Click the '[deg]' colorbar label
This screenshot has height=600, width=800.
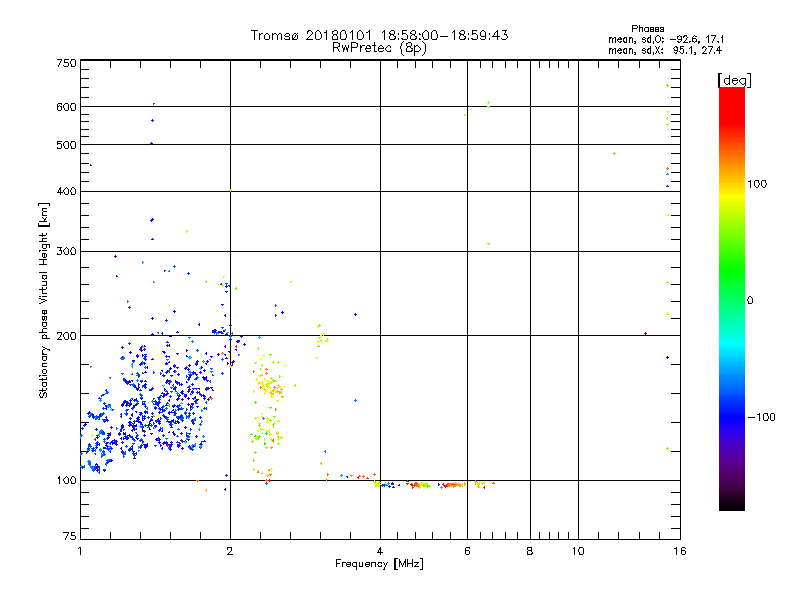point(734,80)
